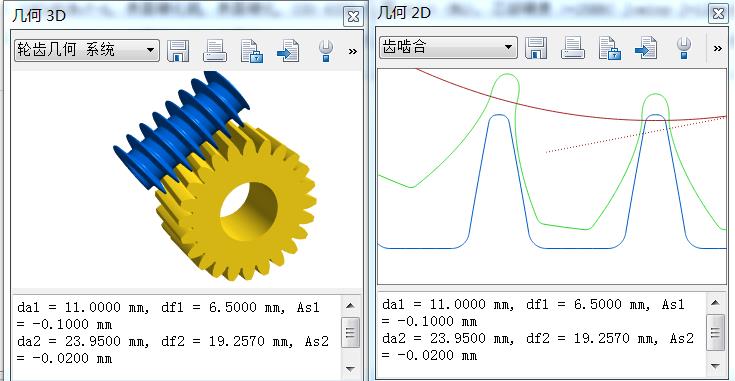Save the 2D meshing graphic
Viewport: 735px width, 381px height.
tap(536, 48)
